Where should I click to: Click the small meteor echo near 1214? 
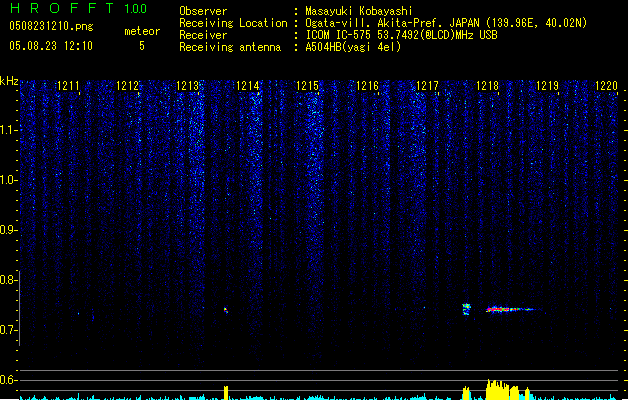coord(226,310)
